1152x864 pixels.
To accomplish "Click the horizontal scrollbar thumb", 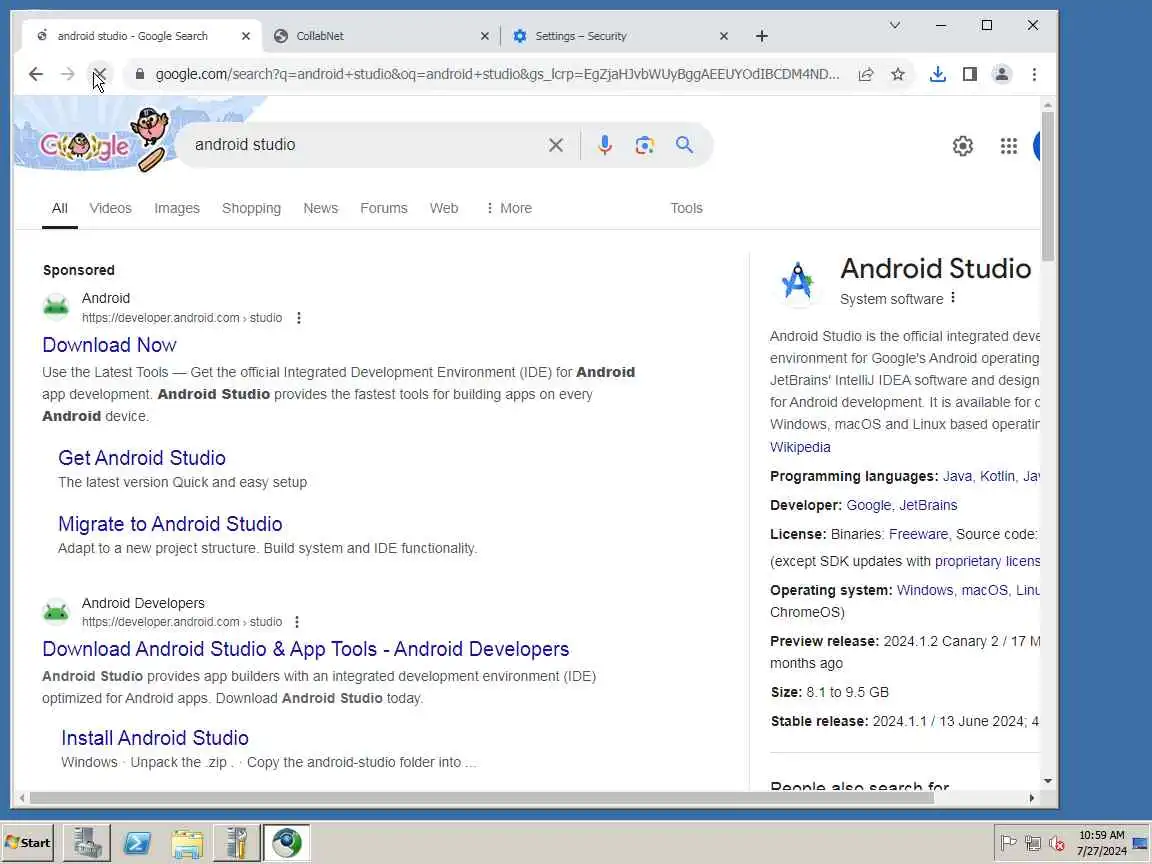I will pyautogui.click(x=481, y=798).
